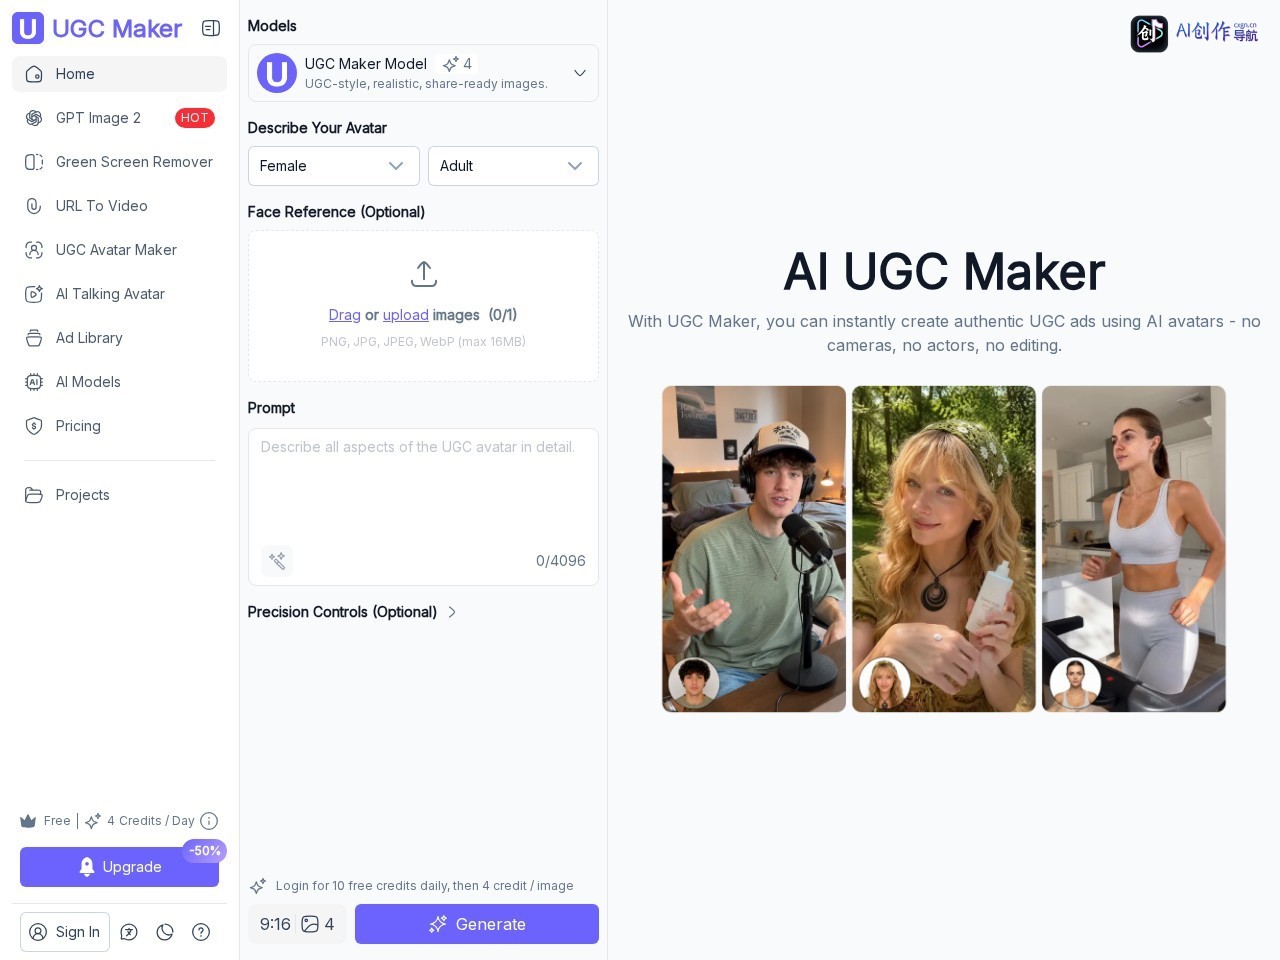Open the Ad Library

[x=119, y=338]
